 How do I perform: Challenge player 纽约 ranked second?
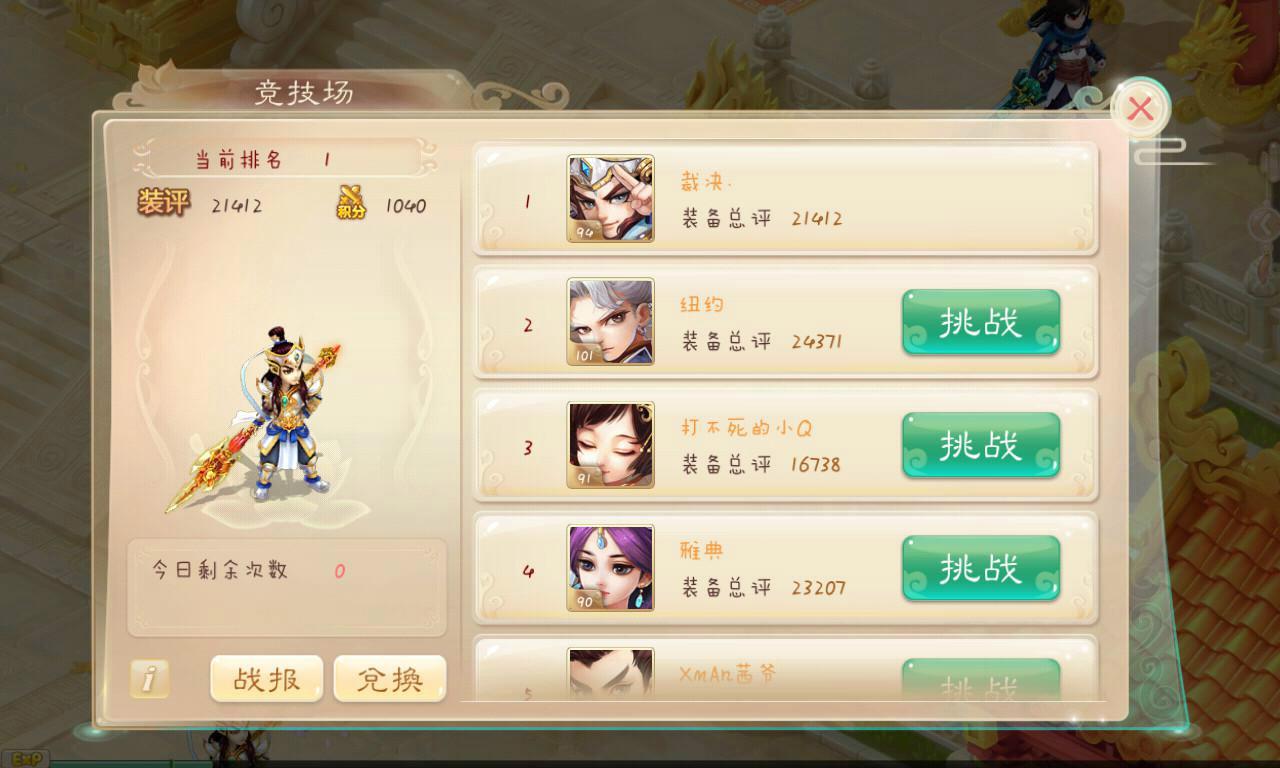pyautogui.click(x=981, y=322)
